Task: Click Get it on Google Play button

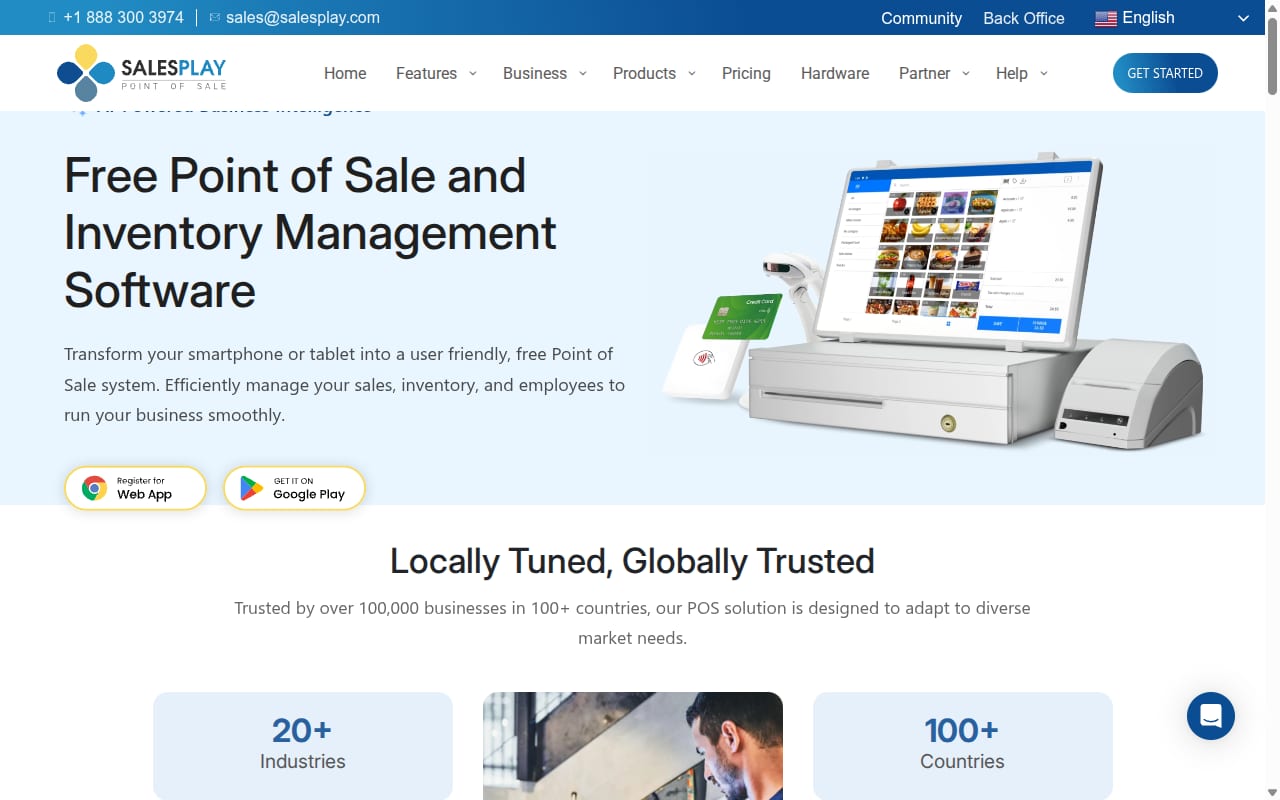Action: [294, 488]
